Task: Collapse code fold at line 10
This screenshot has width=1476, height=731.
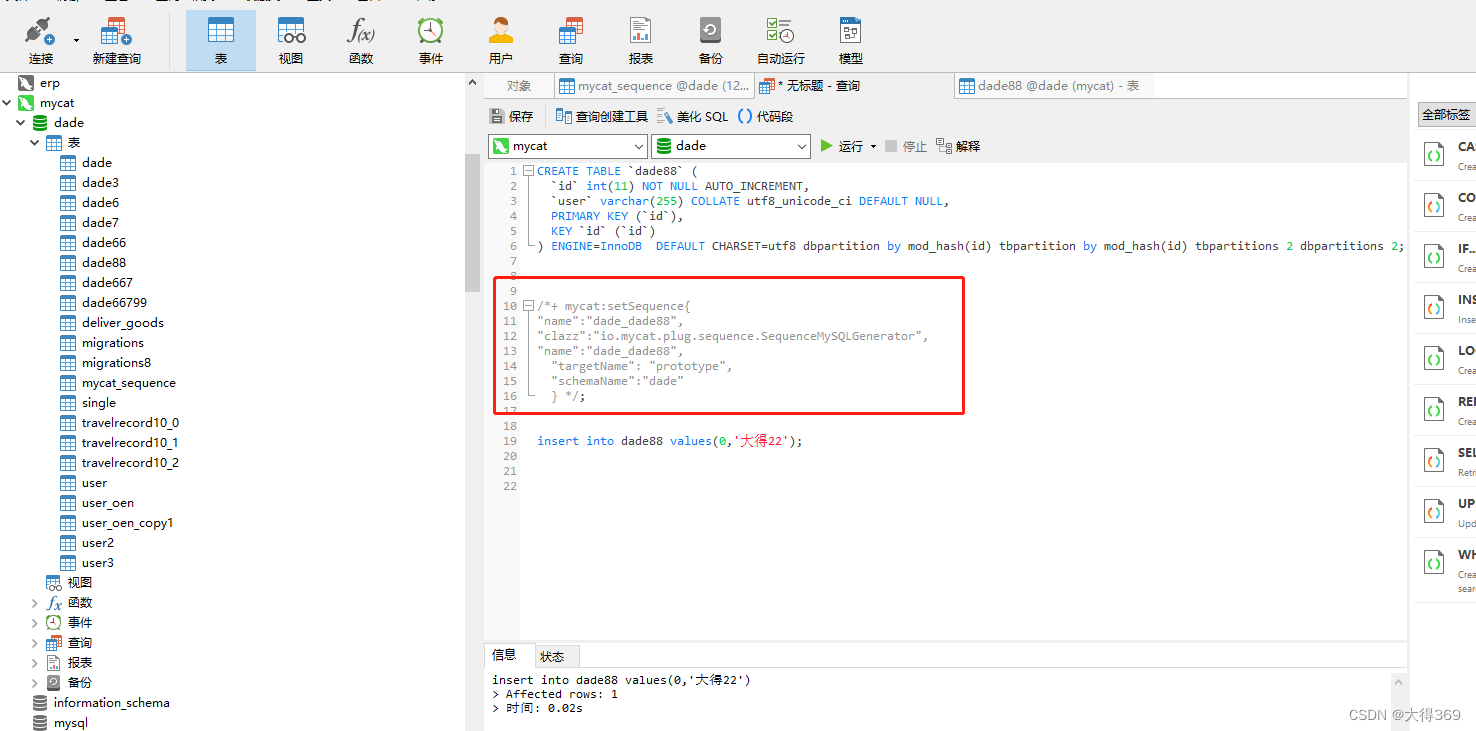Action: click(529, 306)
